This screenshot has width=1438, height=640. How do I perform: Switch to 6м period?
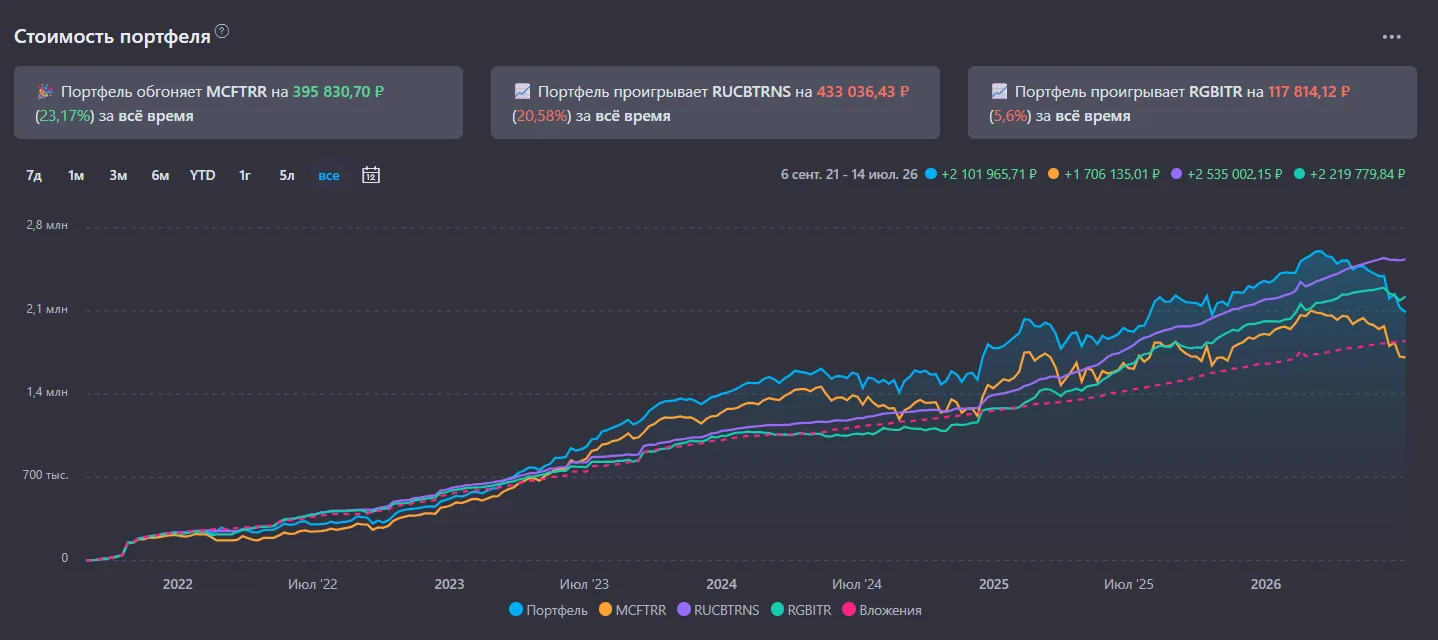click(160, 175)
